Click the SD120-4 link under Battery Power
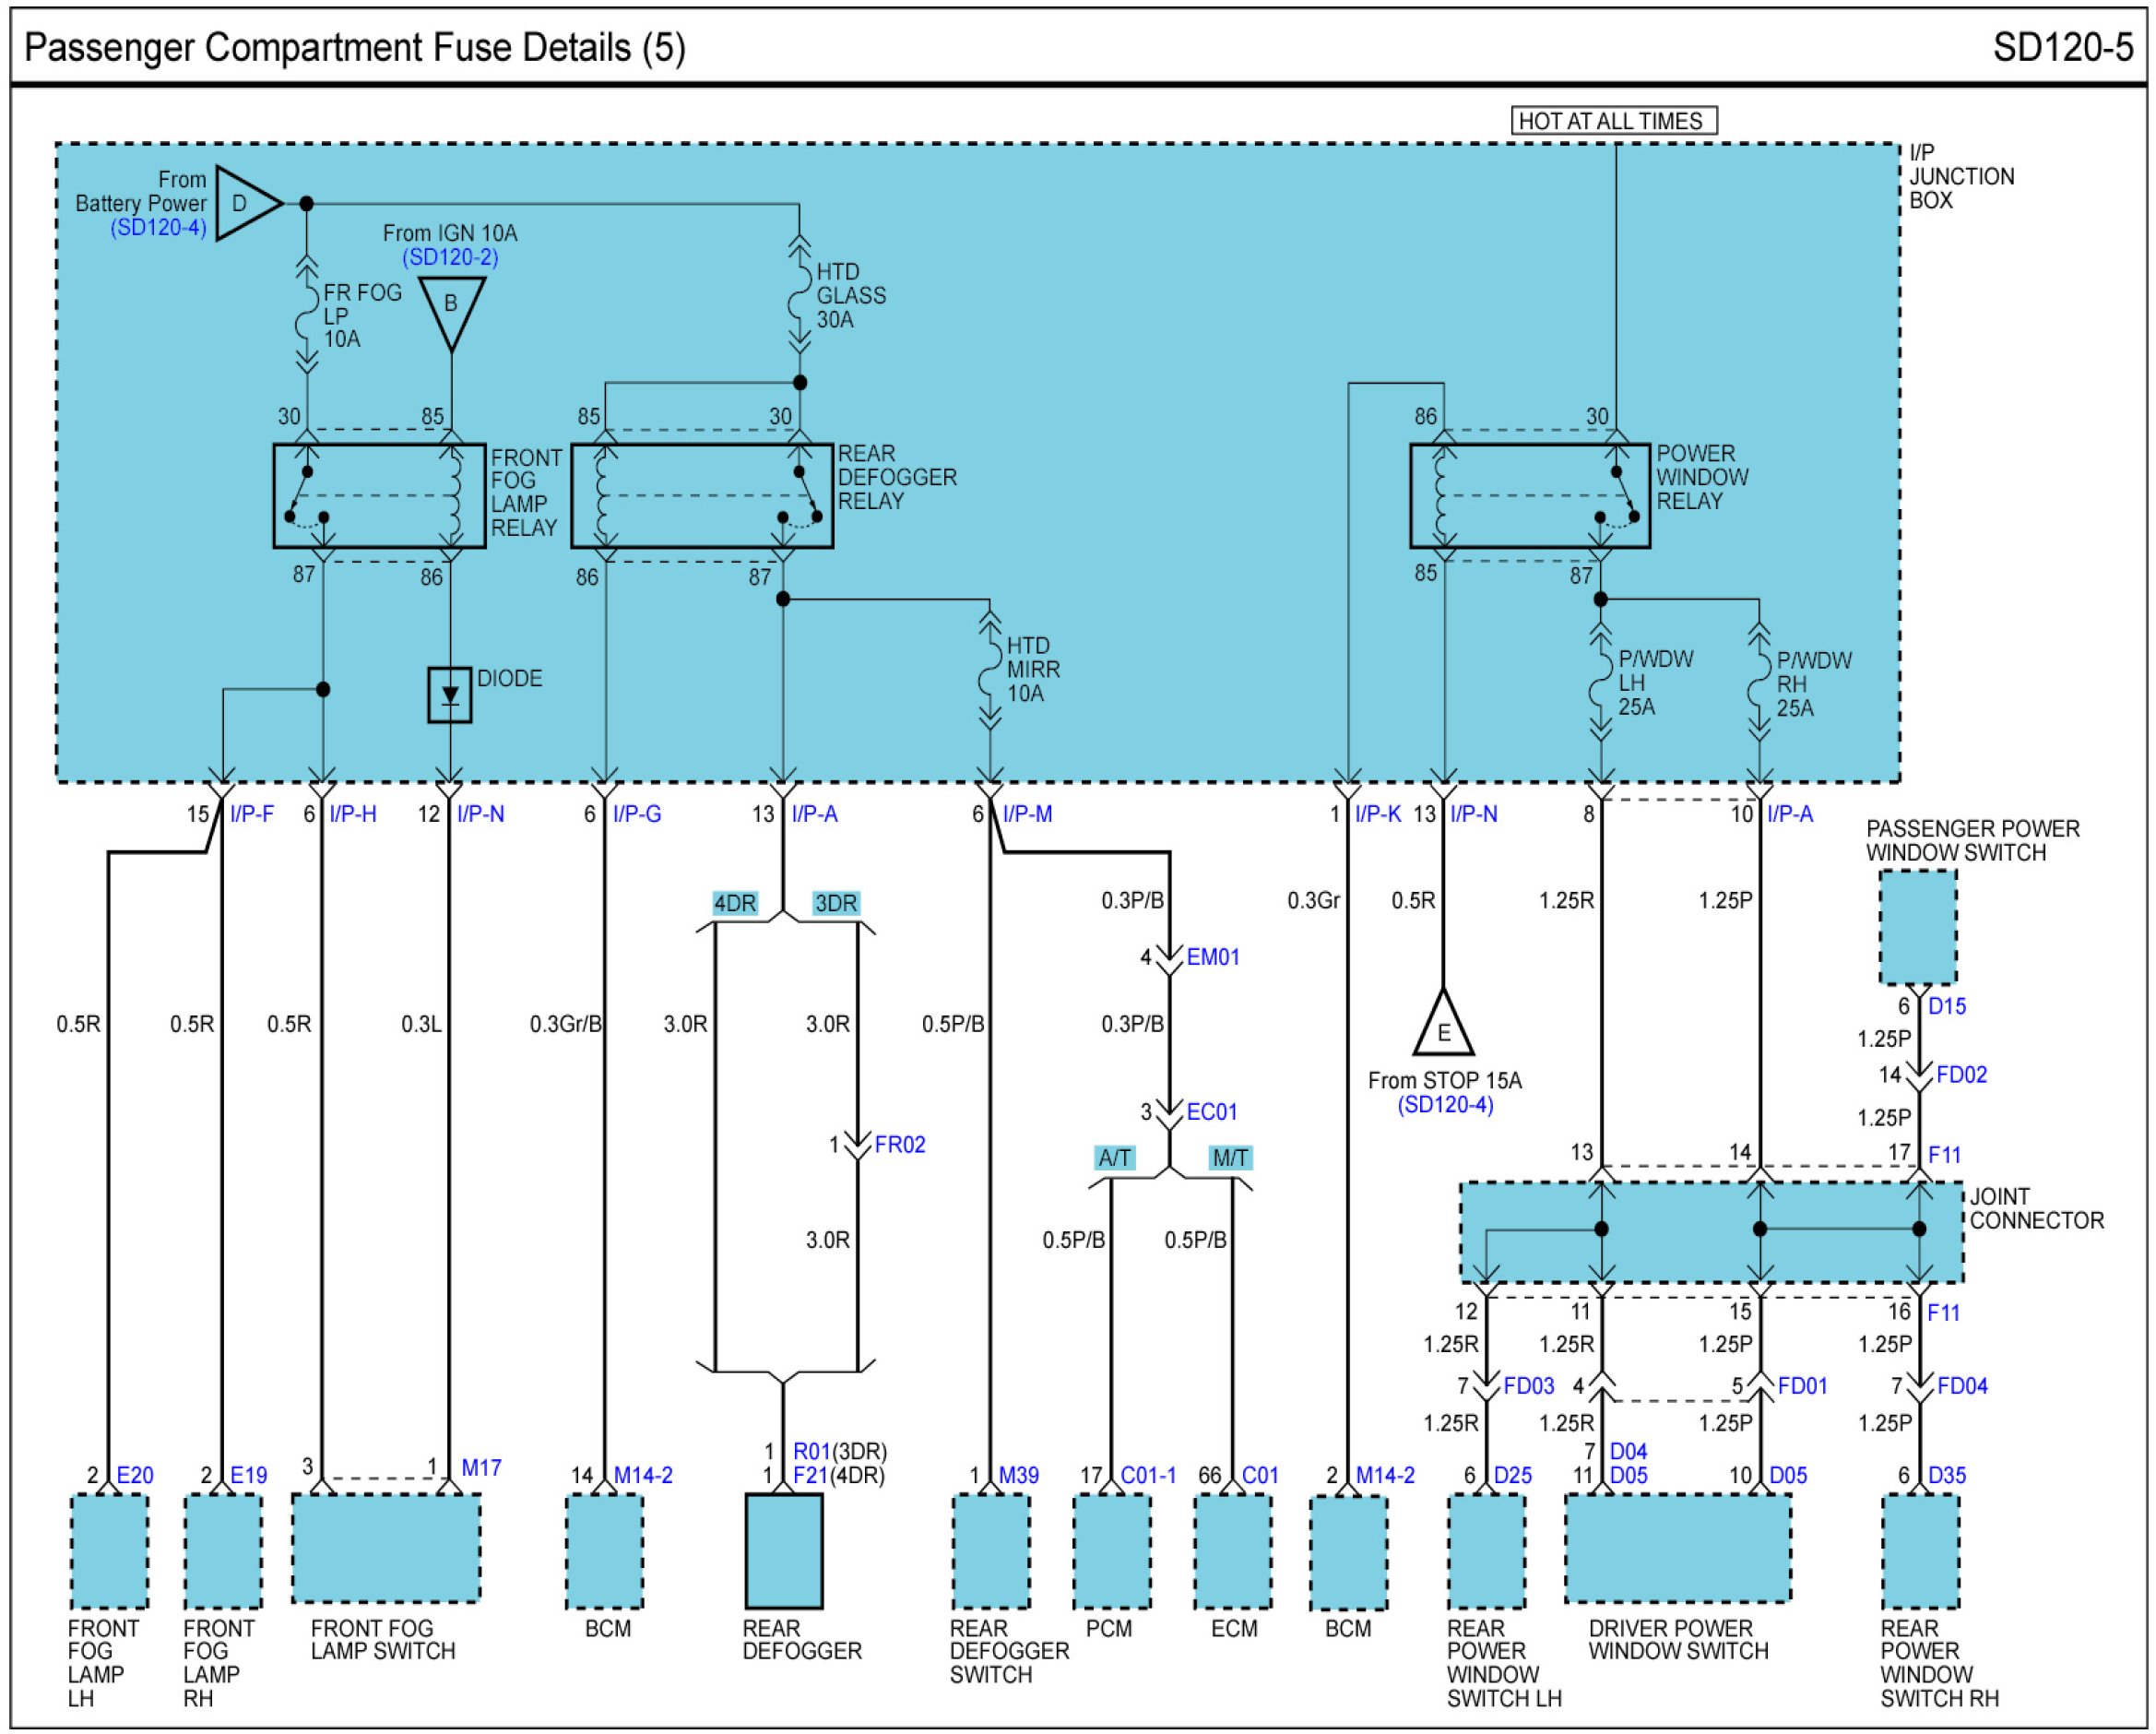Viewport: 2156px width, 1734px height. pos(158,228)
